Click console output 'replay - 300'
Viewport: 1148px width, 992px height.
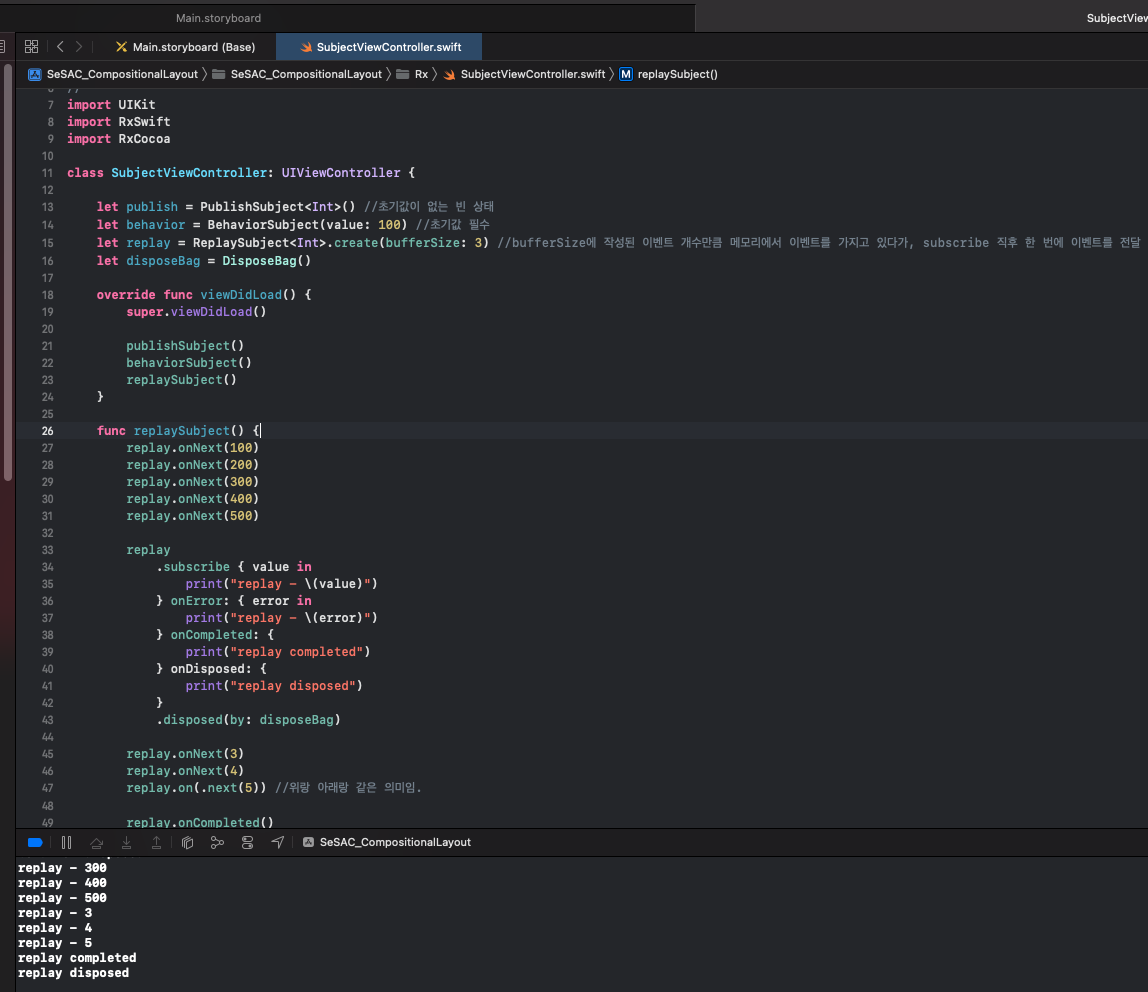(62, 868)
